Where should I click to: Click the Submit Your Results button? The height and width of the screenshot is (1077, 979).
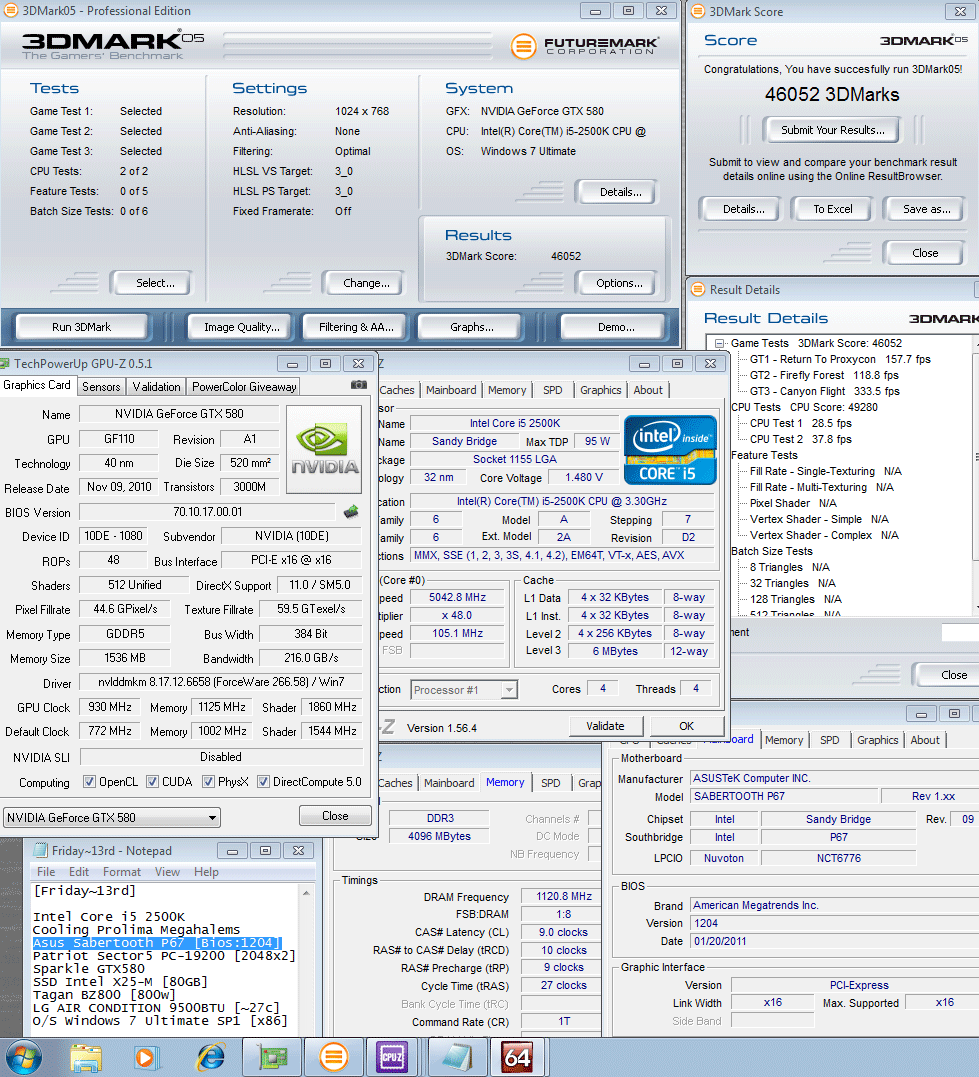pos(832,130)
